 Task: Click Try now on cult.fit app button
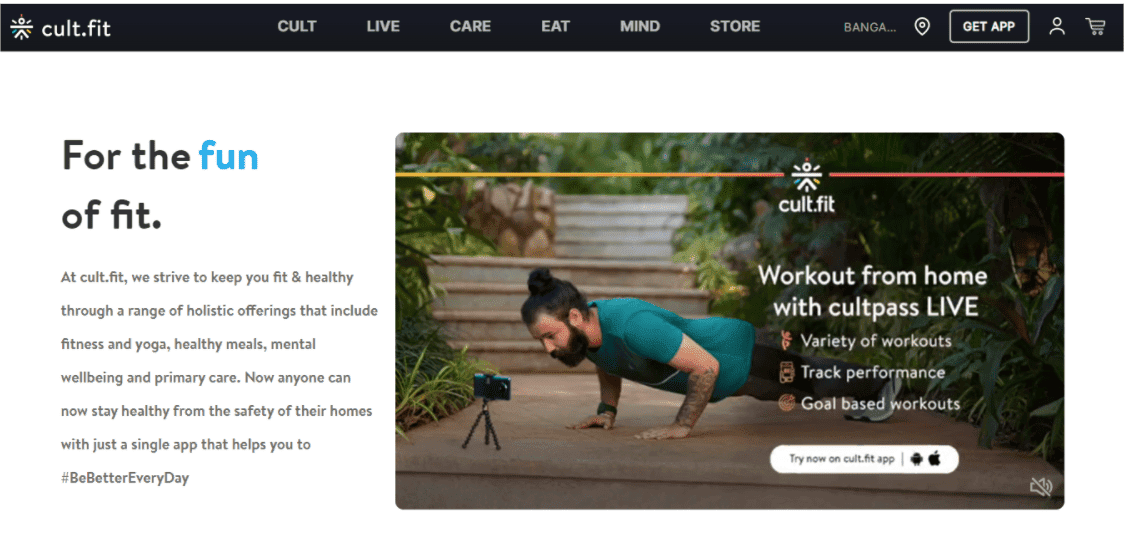coord(865,459)
